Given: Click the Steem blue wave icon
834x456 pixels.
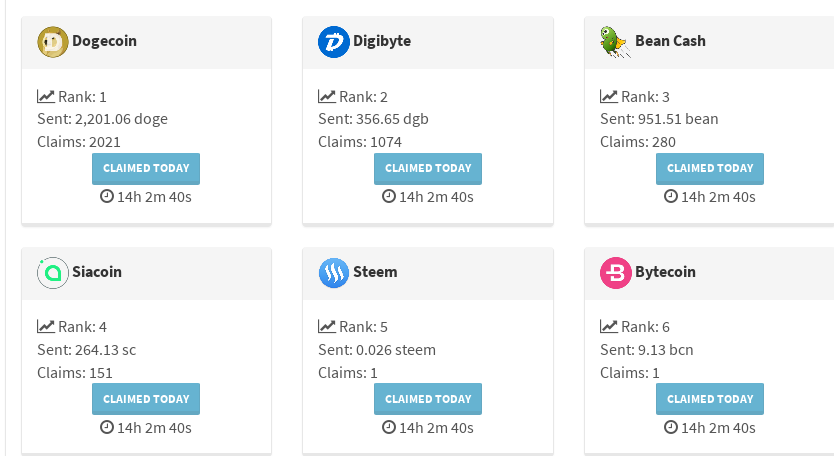Looking at the screenshot, I should pyautogui.click(x=333, y=273).
